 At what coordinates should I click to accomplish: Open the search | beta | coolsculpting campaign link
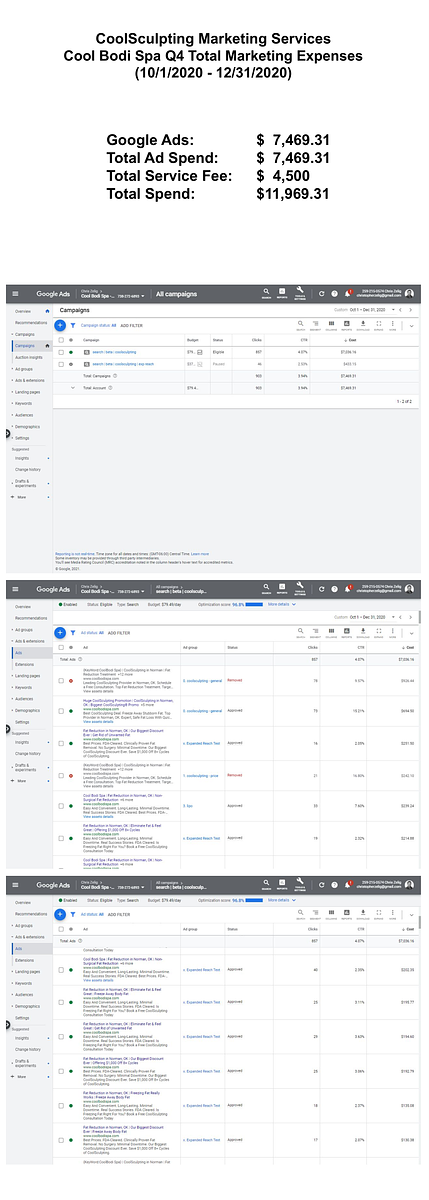pyautogui.click(x=109, y=352)
